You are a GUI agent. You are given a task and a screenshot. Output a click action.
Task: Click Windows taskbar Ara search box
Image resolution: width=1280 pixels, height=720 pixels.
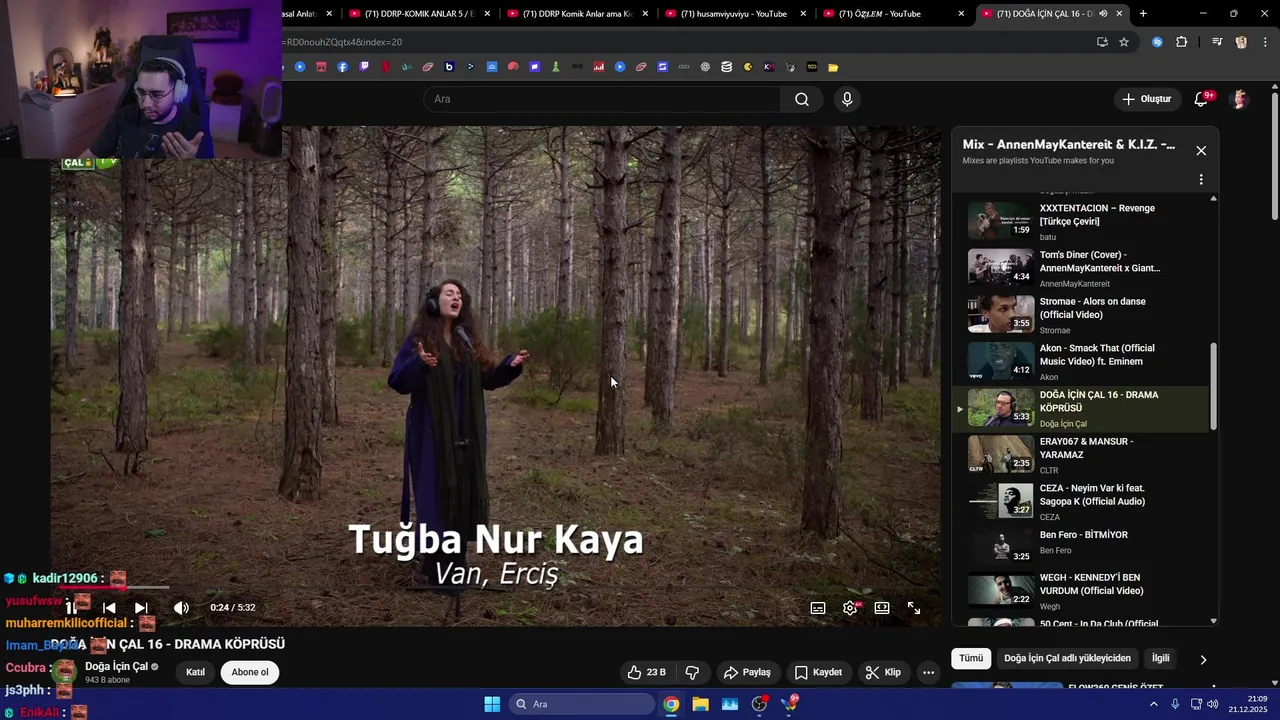coord(583,704)
